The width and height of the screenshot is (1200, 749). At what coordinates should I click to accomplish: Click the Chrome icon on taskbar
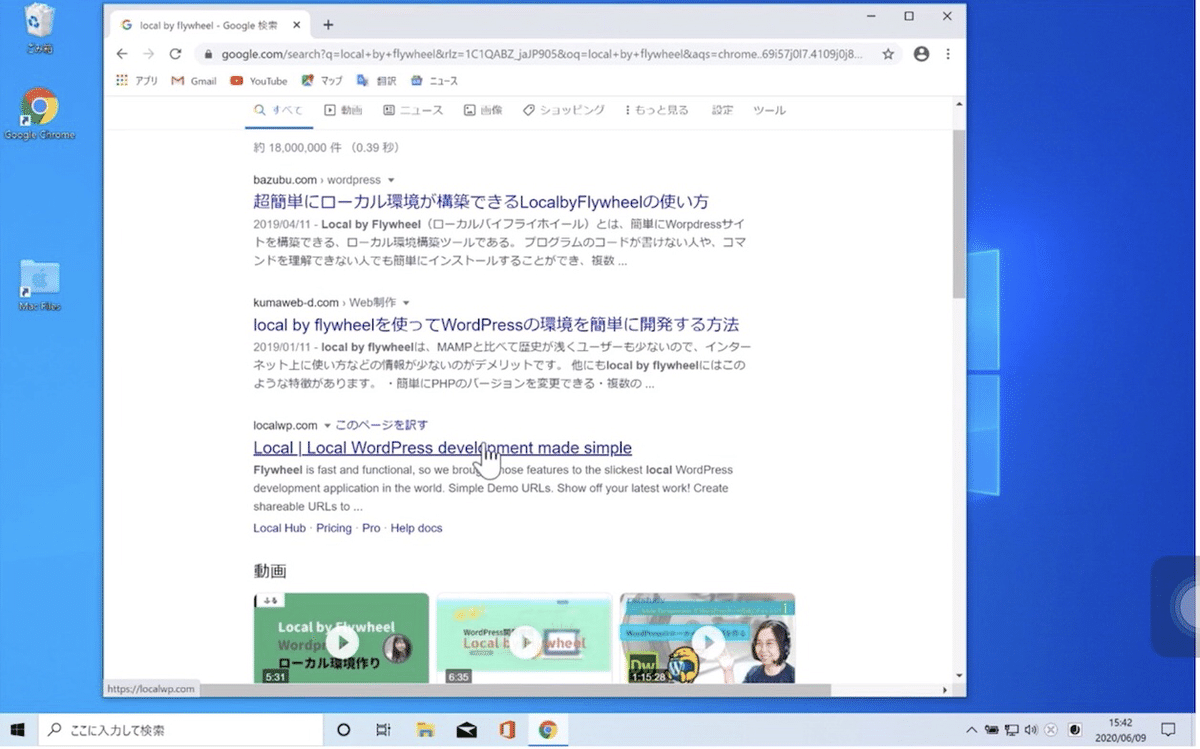[x=548, y=730]
